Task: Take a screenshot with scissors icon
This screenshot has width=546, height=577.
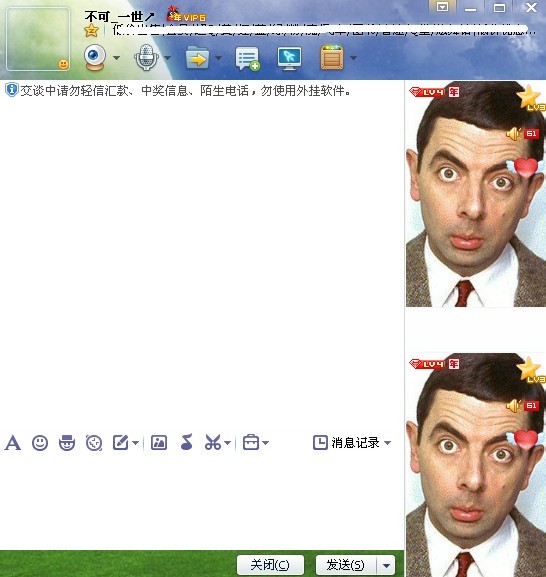Action: [213, 443]
